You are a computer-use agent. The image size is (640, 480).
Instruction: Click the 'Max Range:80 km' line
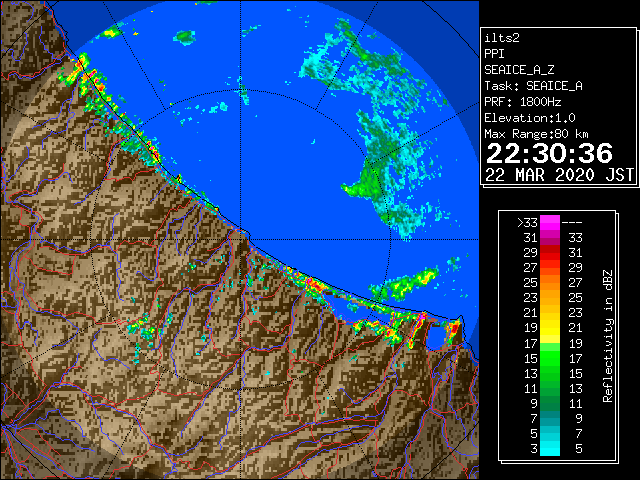point(536,134)
